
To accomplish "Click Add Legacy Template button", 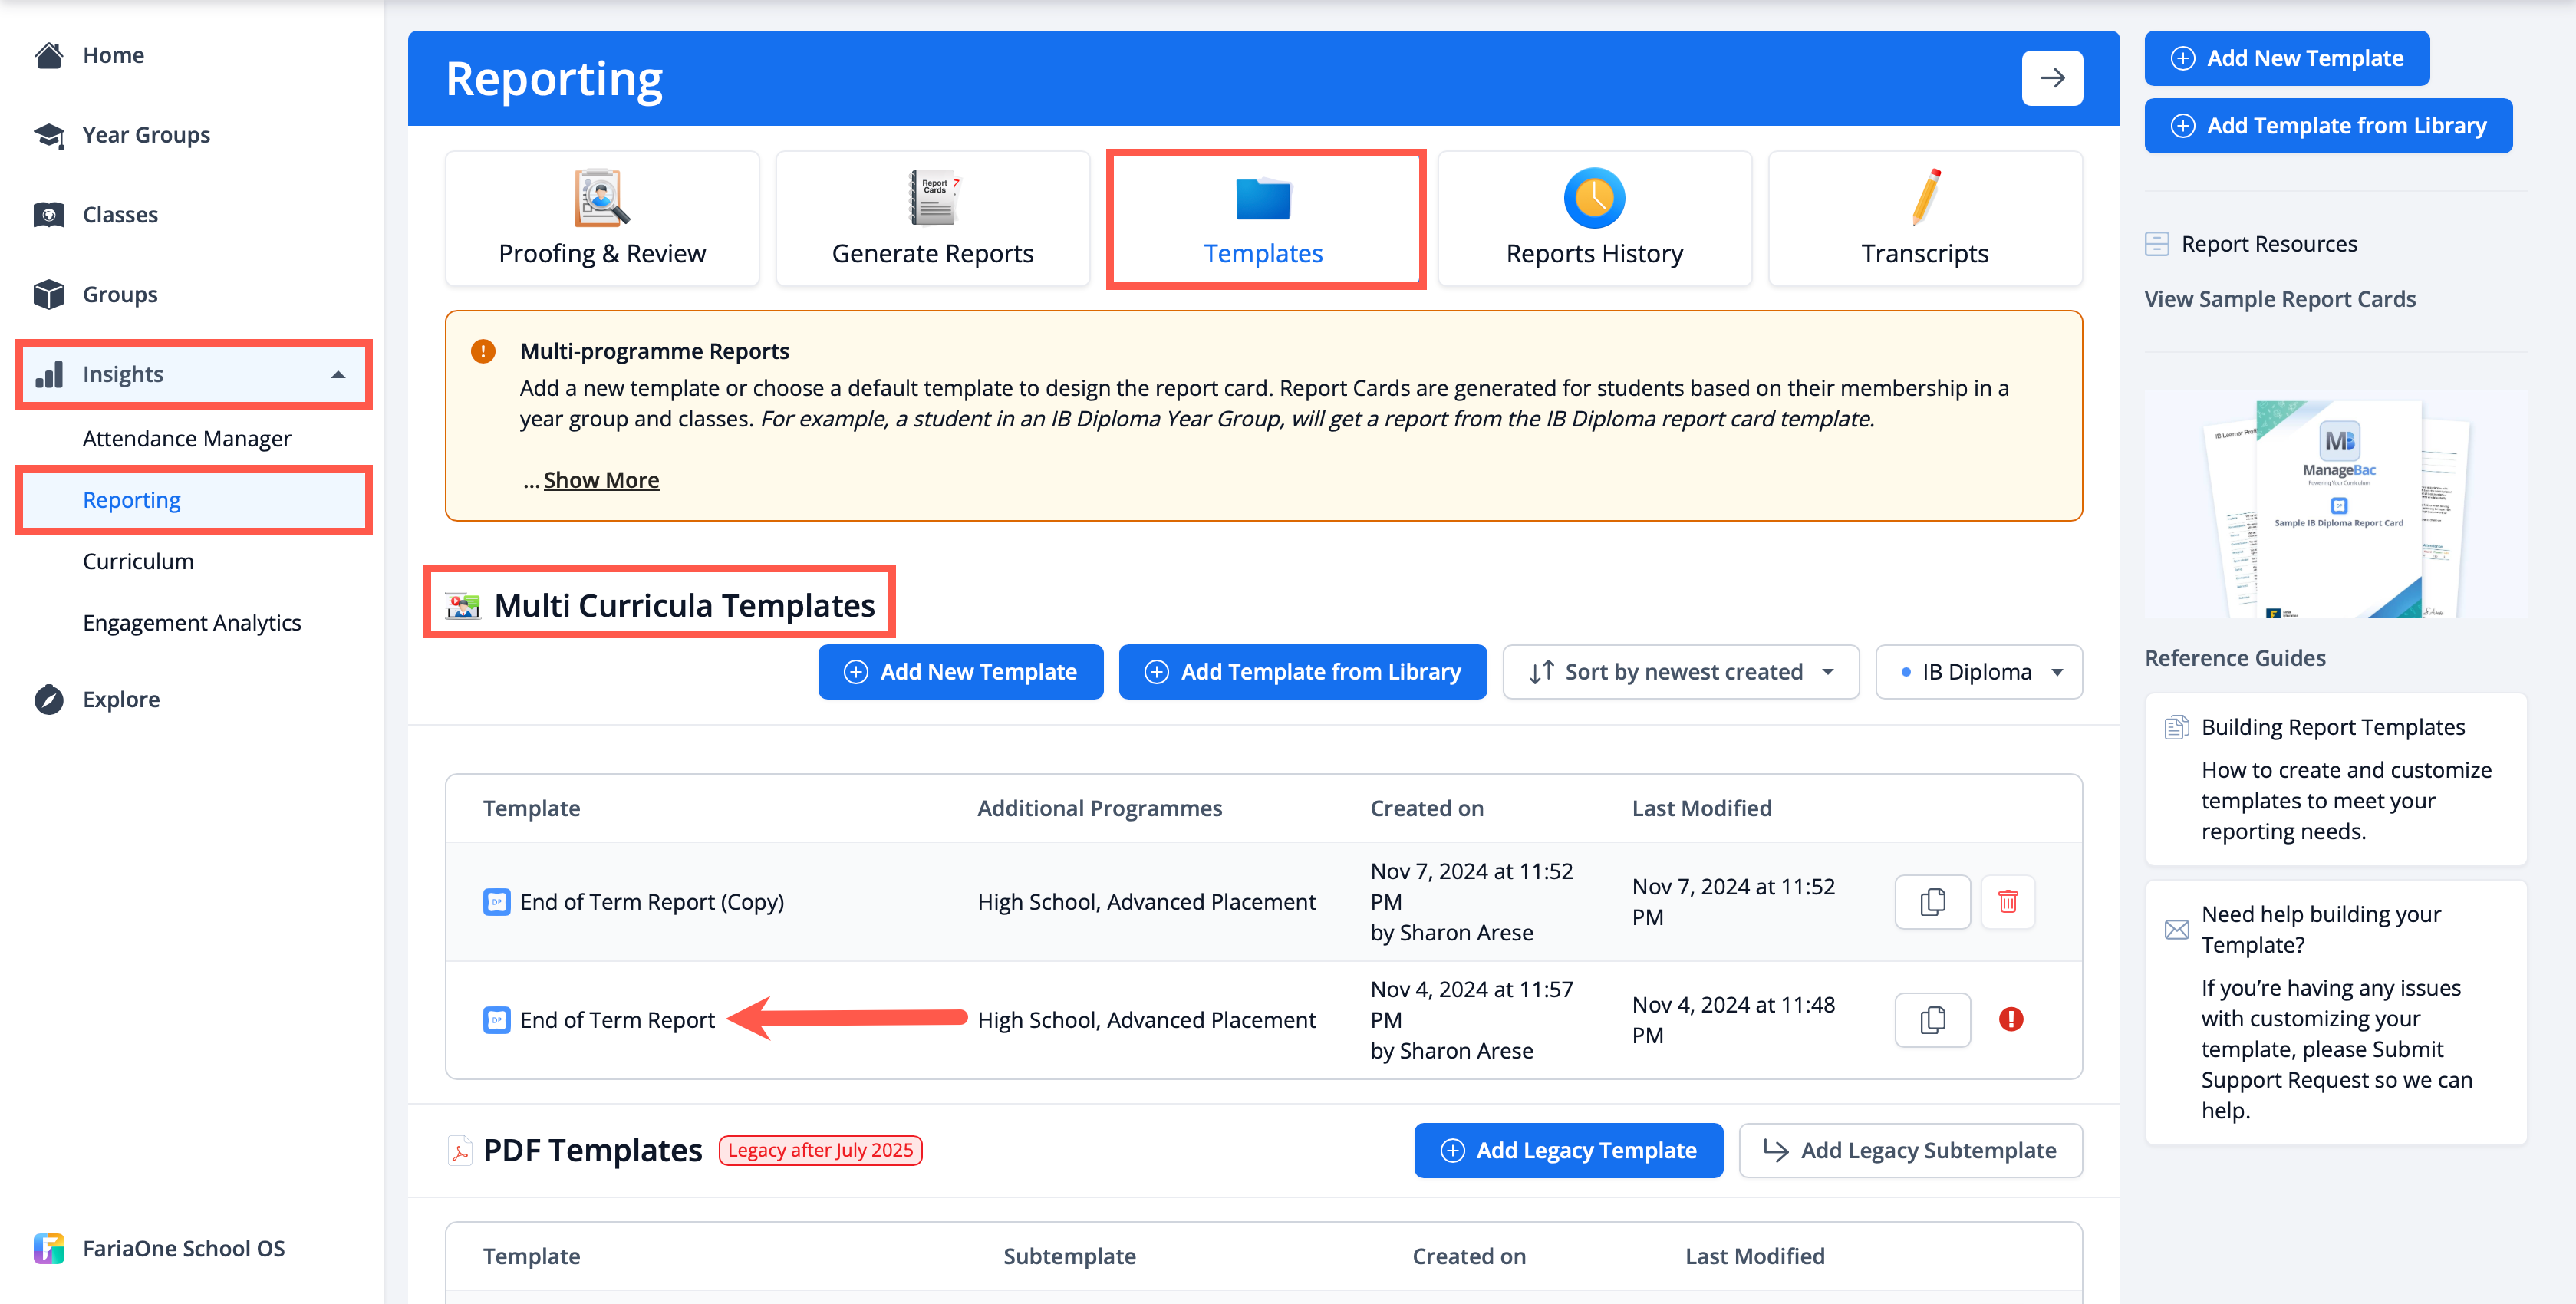I will coord(1567,1150).
